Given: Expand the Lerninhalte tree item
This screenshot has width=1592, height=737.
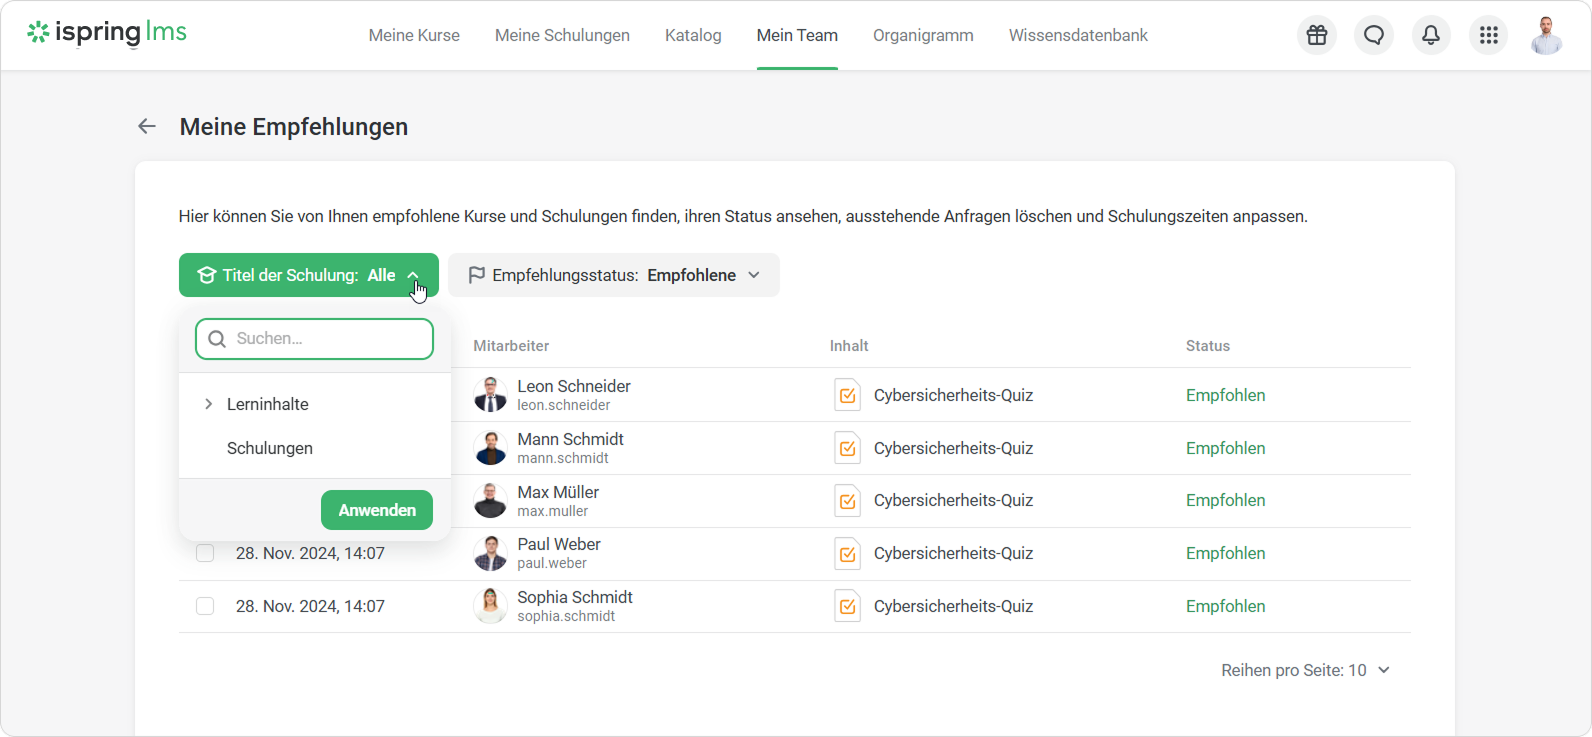Looking at the screenshot, I should click(209, 404).
